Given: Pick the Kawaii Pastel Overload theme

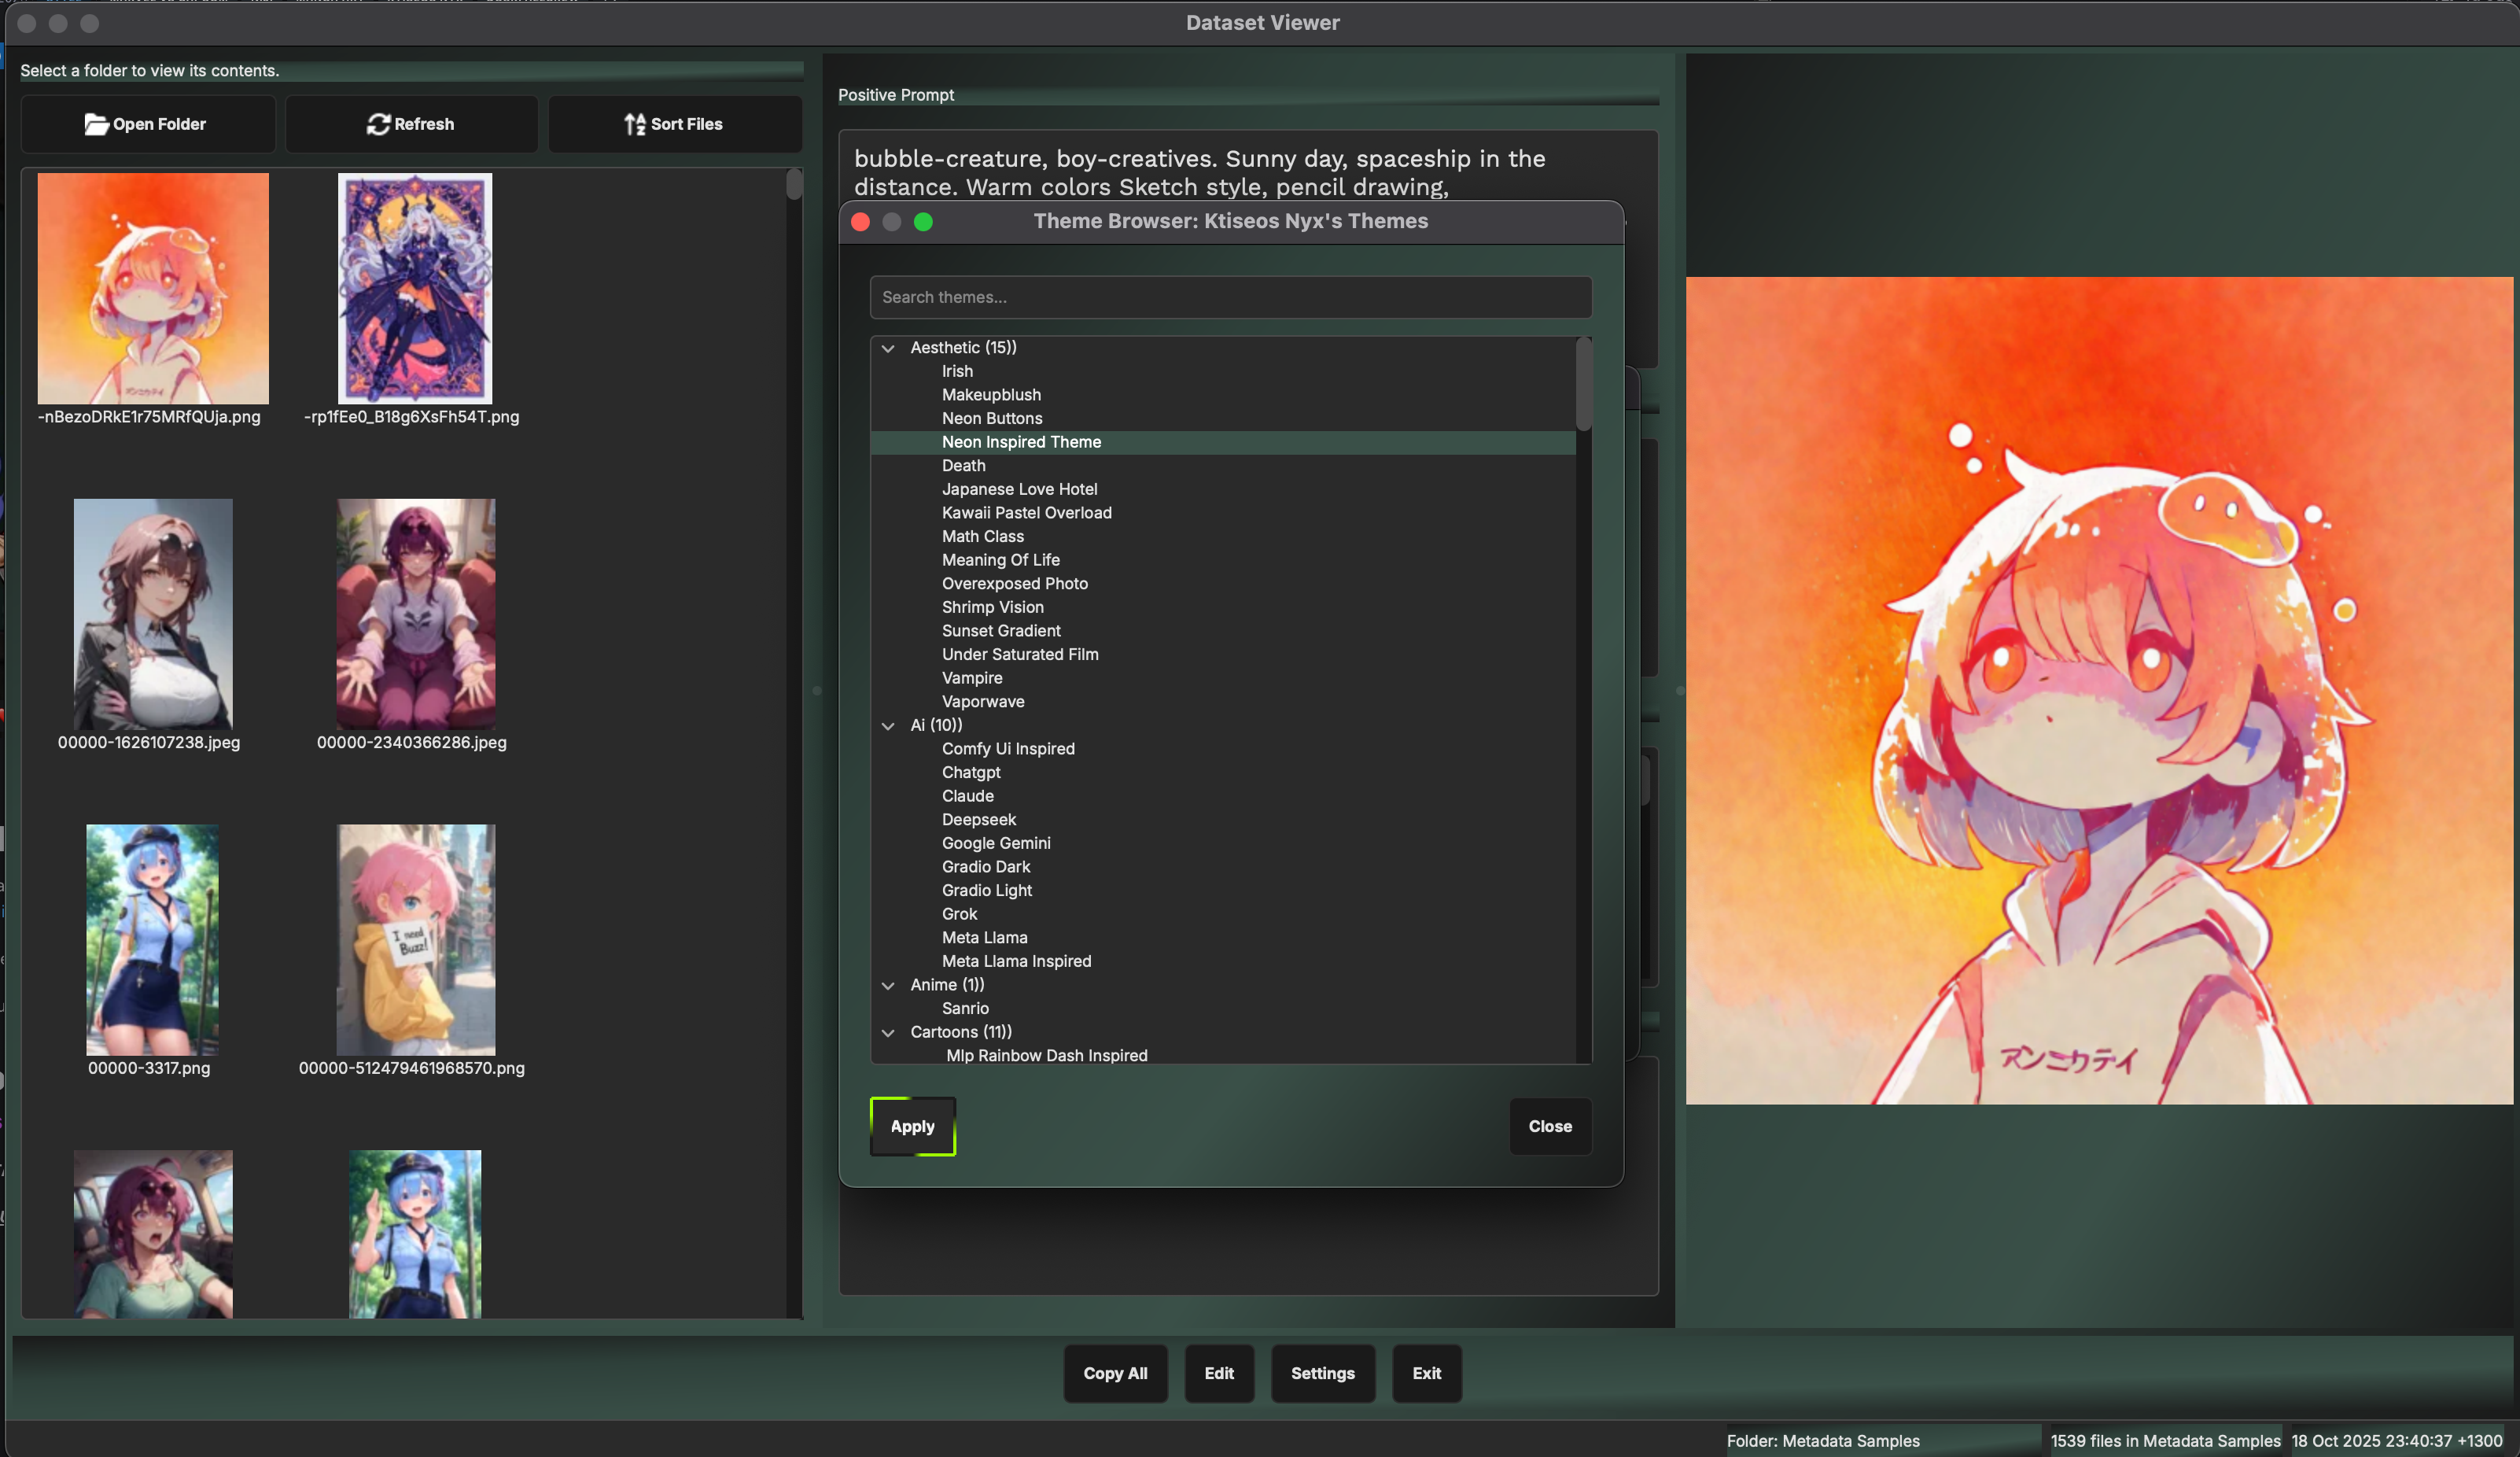Looking at the screenshot, I should pyautogui.click(x=1026, y=513).
